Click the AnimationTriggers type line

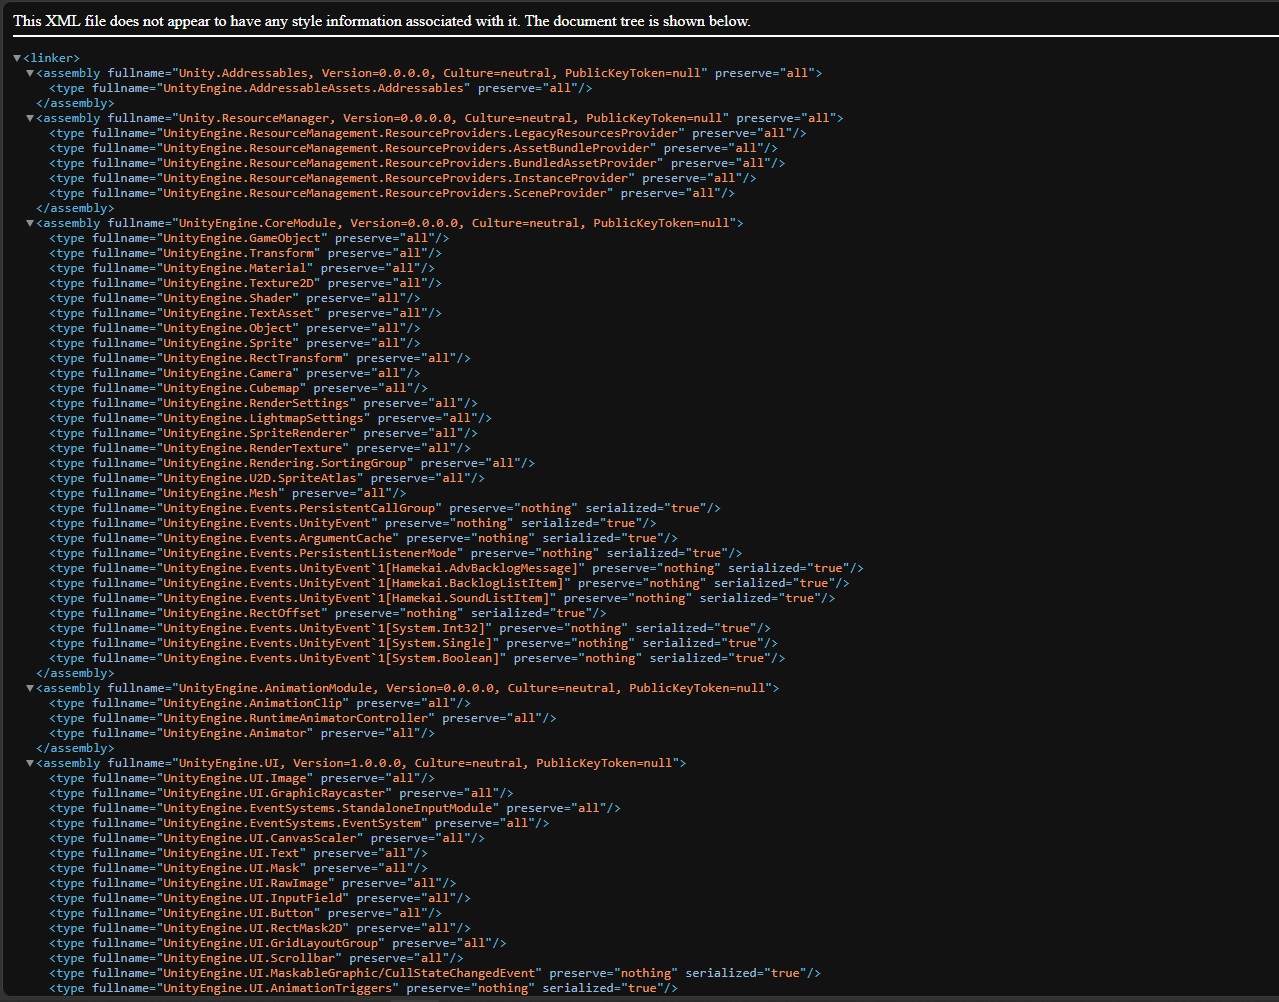pos(364,988)
